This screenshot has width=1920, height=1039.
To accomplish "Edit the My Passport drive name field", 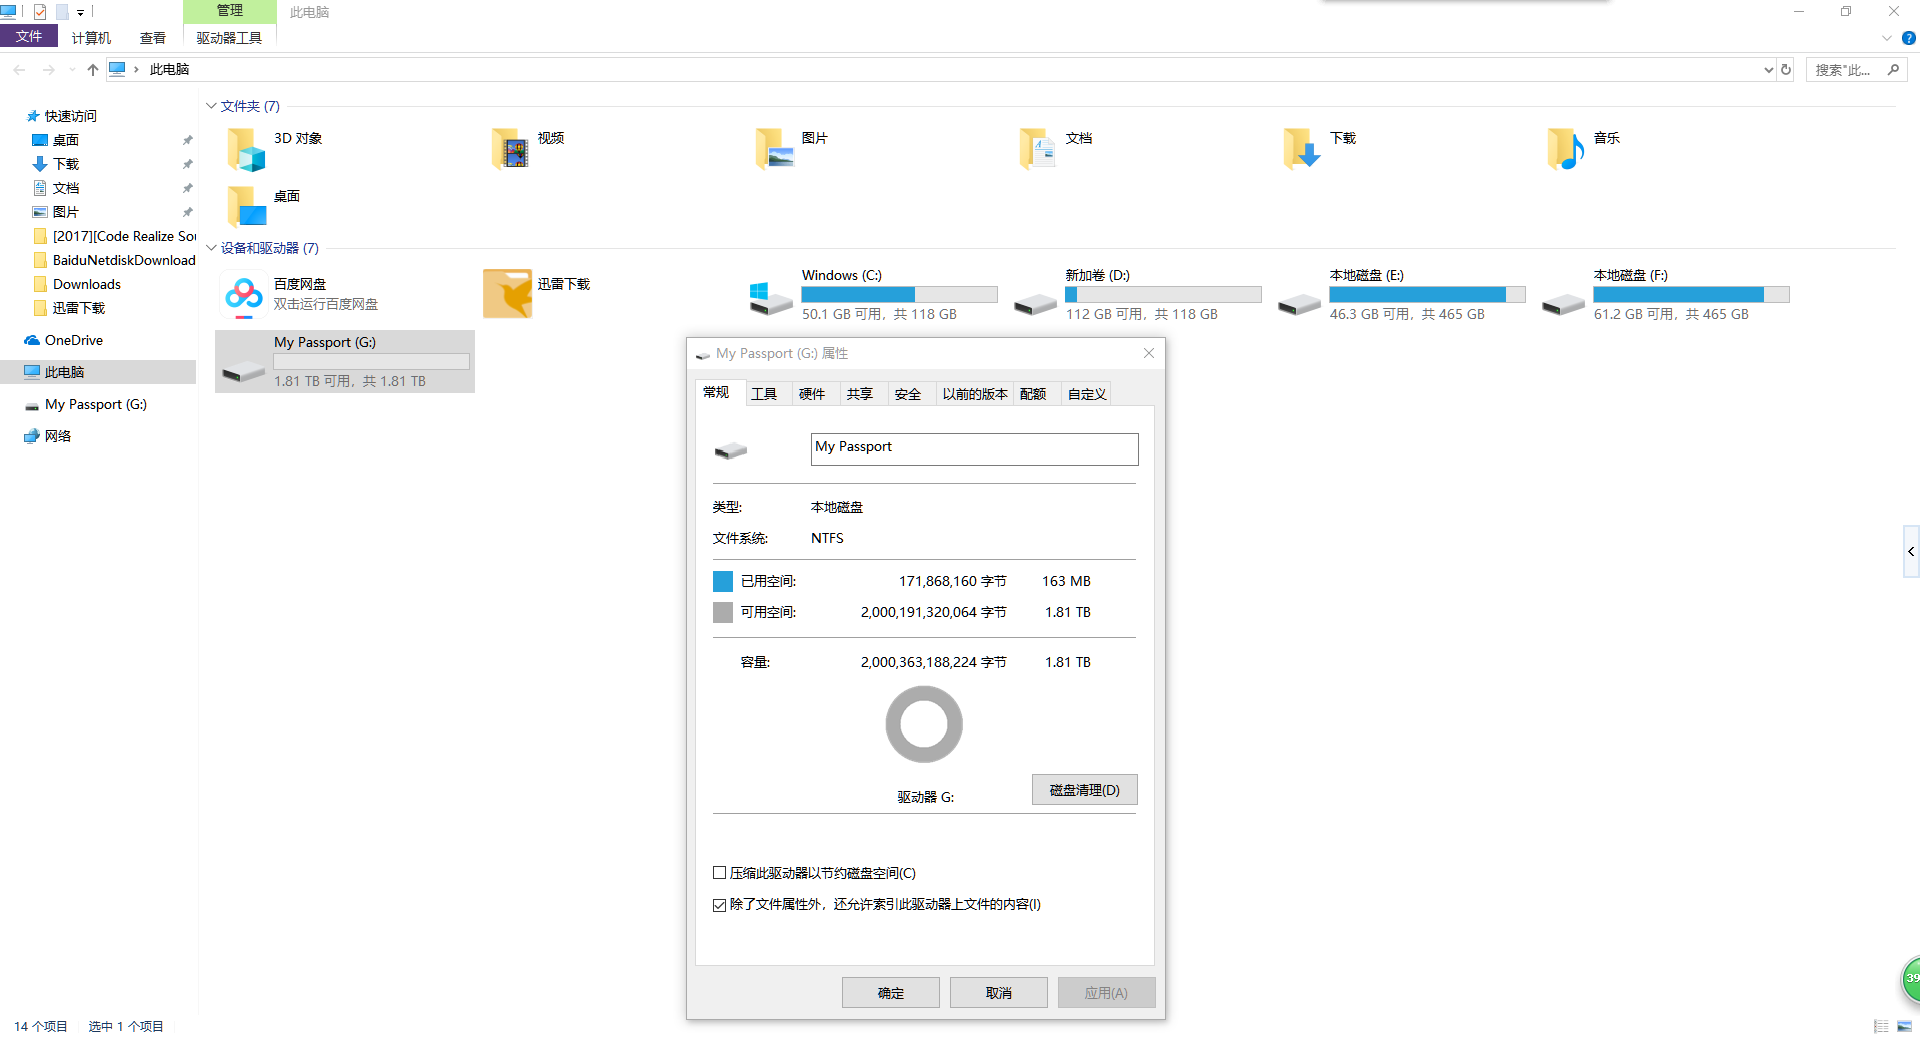I will coord(974,449).
